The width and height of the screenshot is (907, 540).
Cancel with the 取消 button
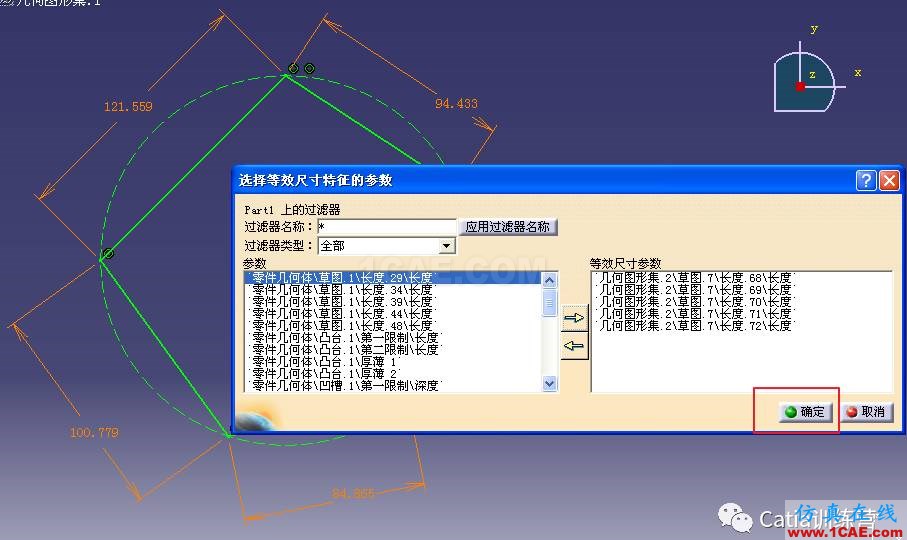tap(867, 412)
